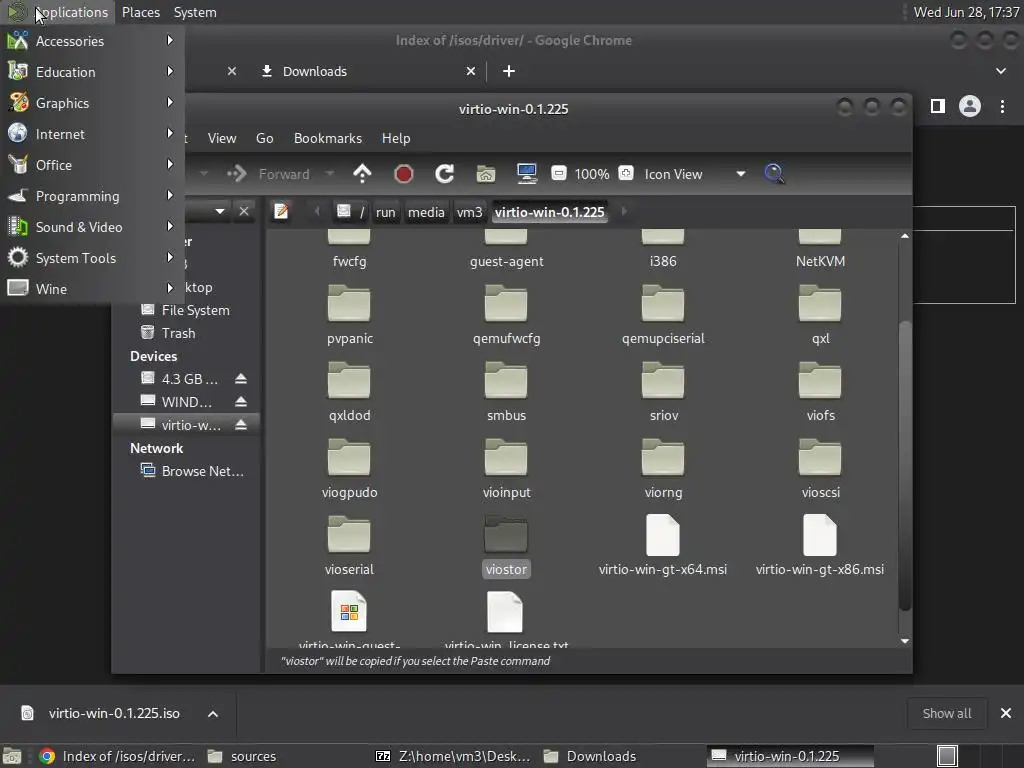Open the side pane type dropdown

[x=220, y=211]
